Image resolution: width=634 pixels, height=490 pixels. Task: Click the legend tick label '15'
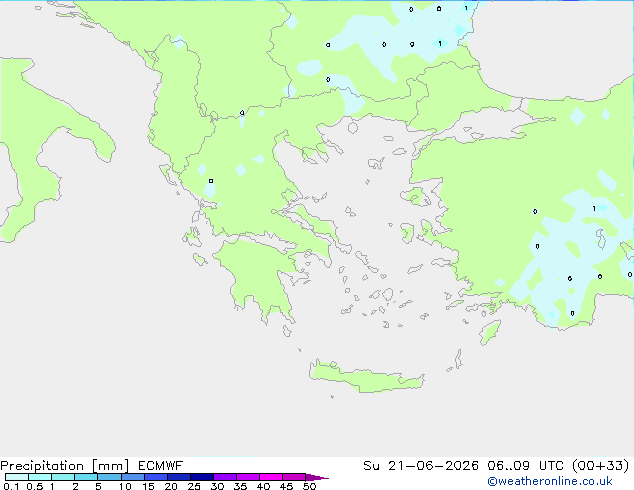148,486
